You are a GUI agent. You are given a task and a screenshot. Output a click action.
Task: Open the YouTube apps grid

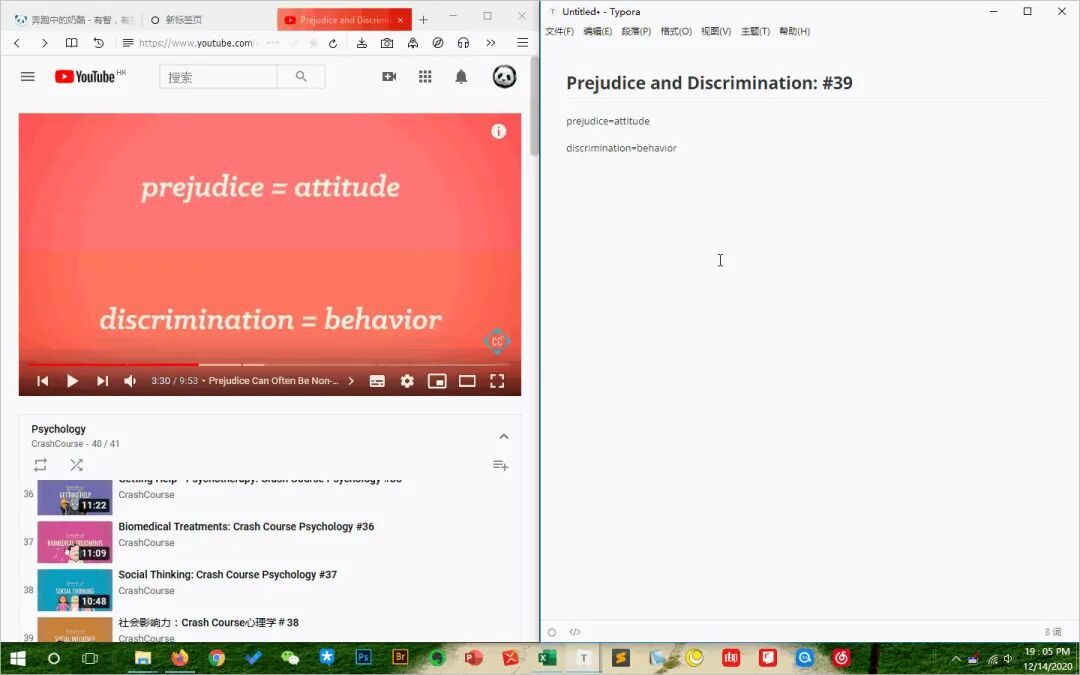pyautogui.click(x=425, y=76)
